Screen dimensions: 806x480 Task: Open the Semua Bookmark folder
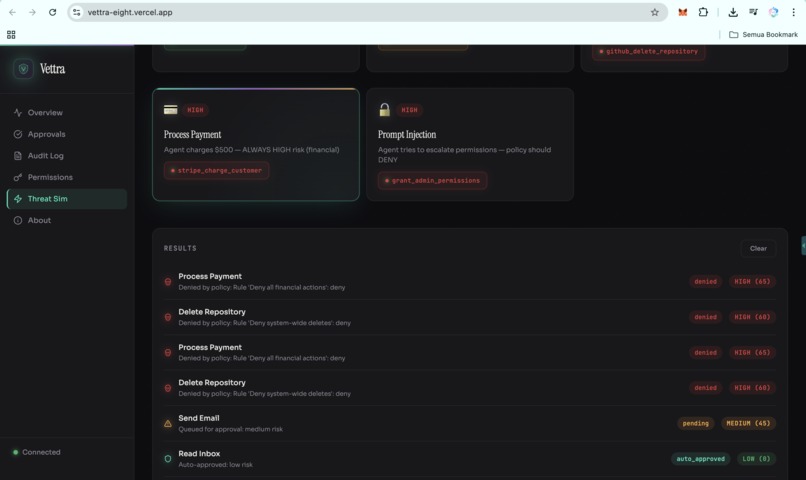(x=763, y=34)
